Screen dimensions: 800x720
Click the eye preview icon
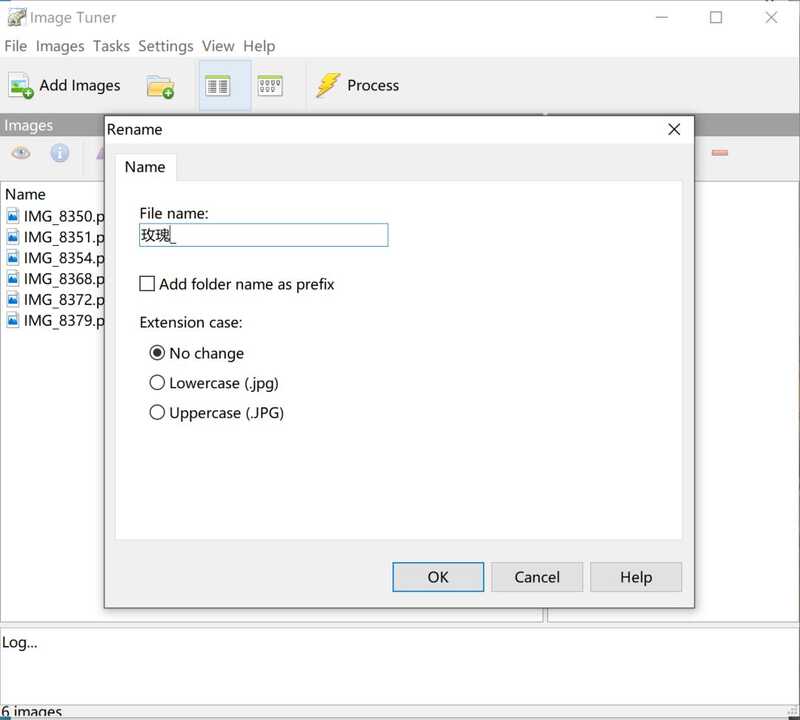click(21, 153)
